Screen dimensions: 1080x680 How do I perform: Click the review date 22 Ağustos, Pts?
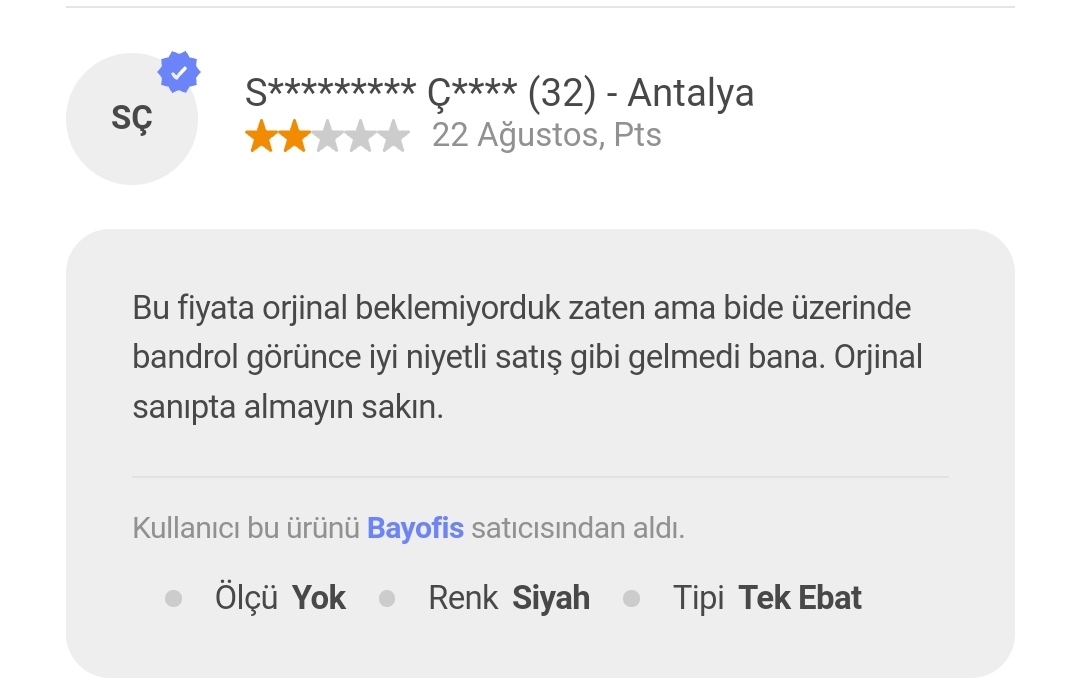[547, 135]
